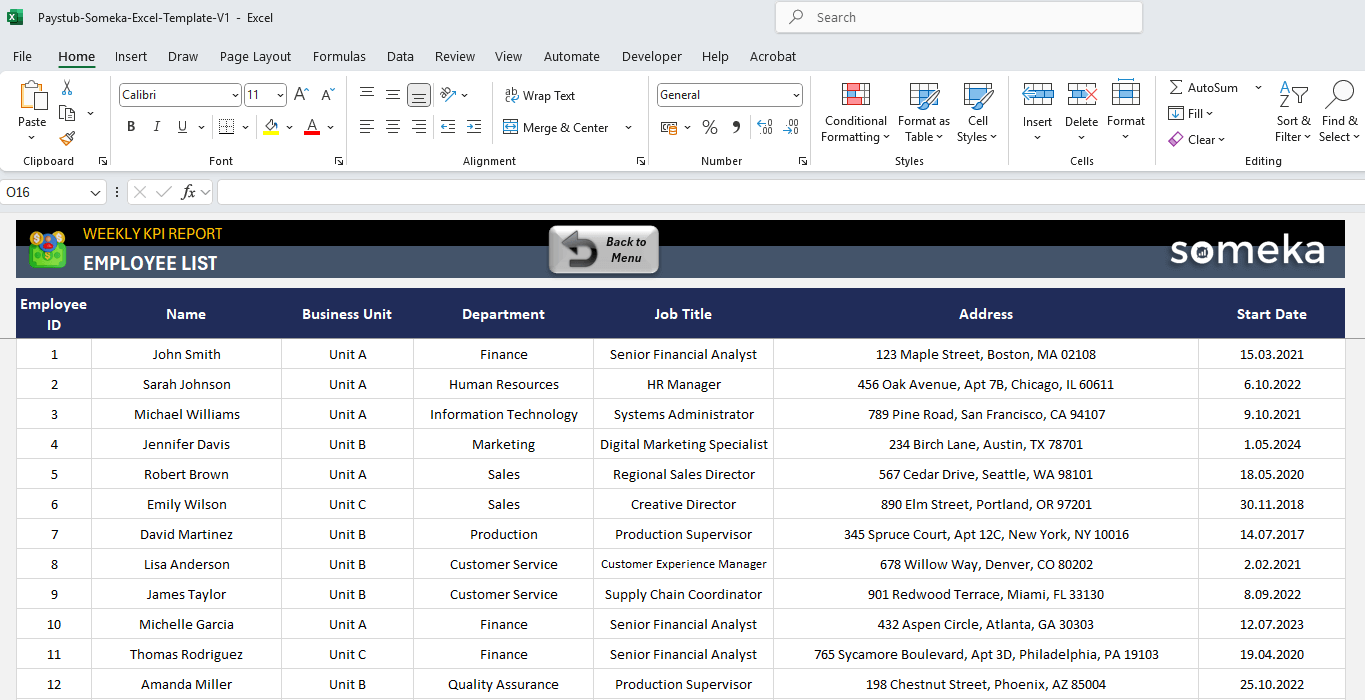Click the Search box in title bar
The width and height of the screenshot is (1365, 700).
click(x=958, y=17)
